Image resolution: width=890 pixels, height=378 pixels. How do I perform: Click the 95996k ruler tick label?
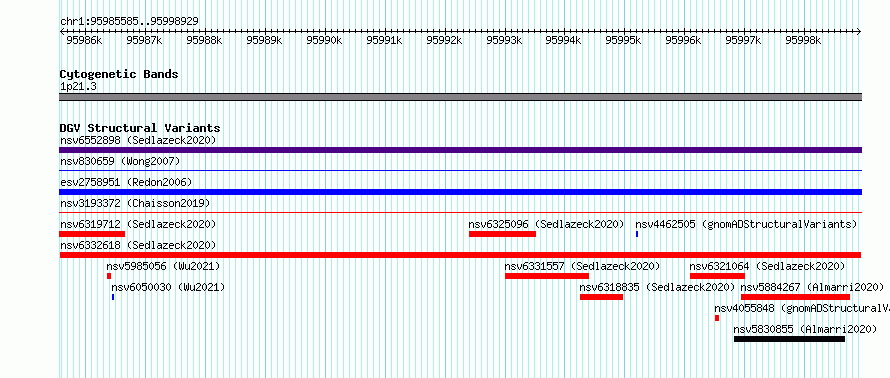(683, 40)
